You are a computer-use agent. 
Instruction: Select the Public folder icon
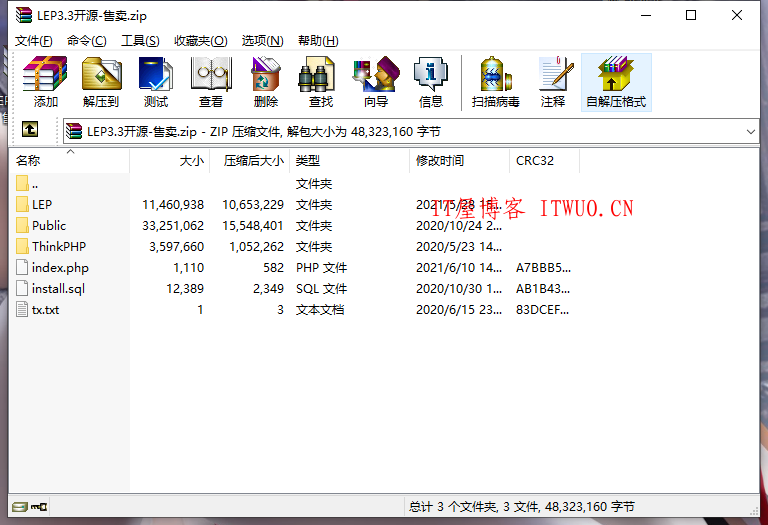pyautogui.click(x=22, y=225)
